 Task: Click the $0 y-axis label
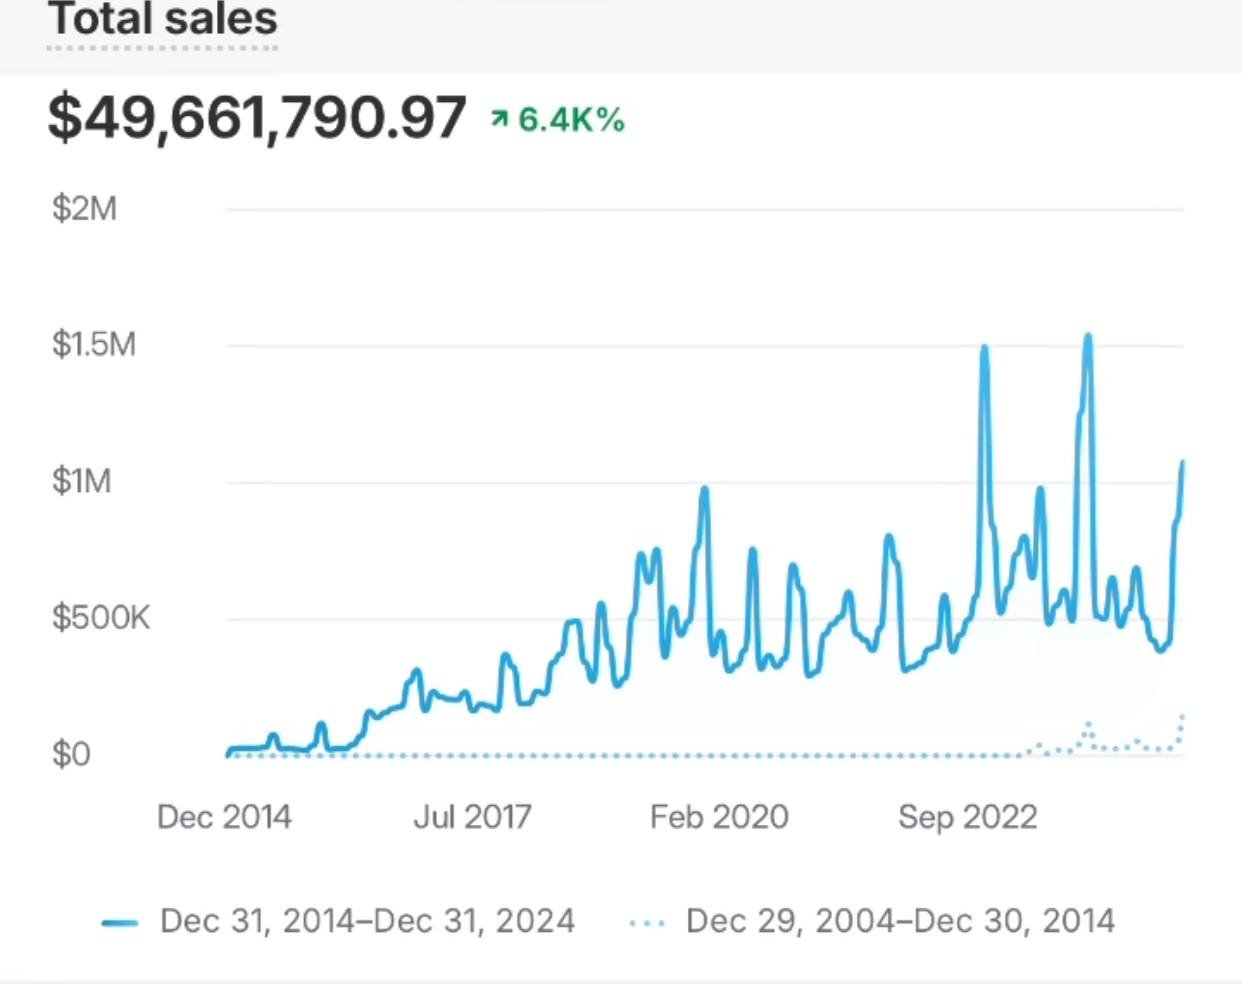click(71, 754)
